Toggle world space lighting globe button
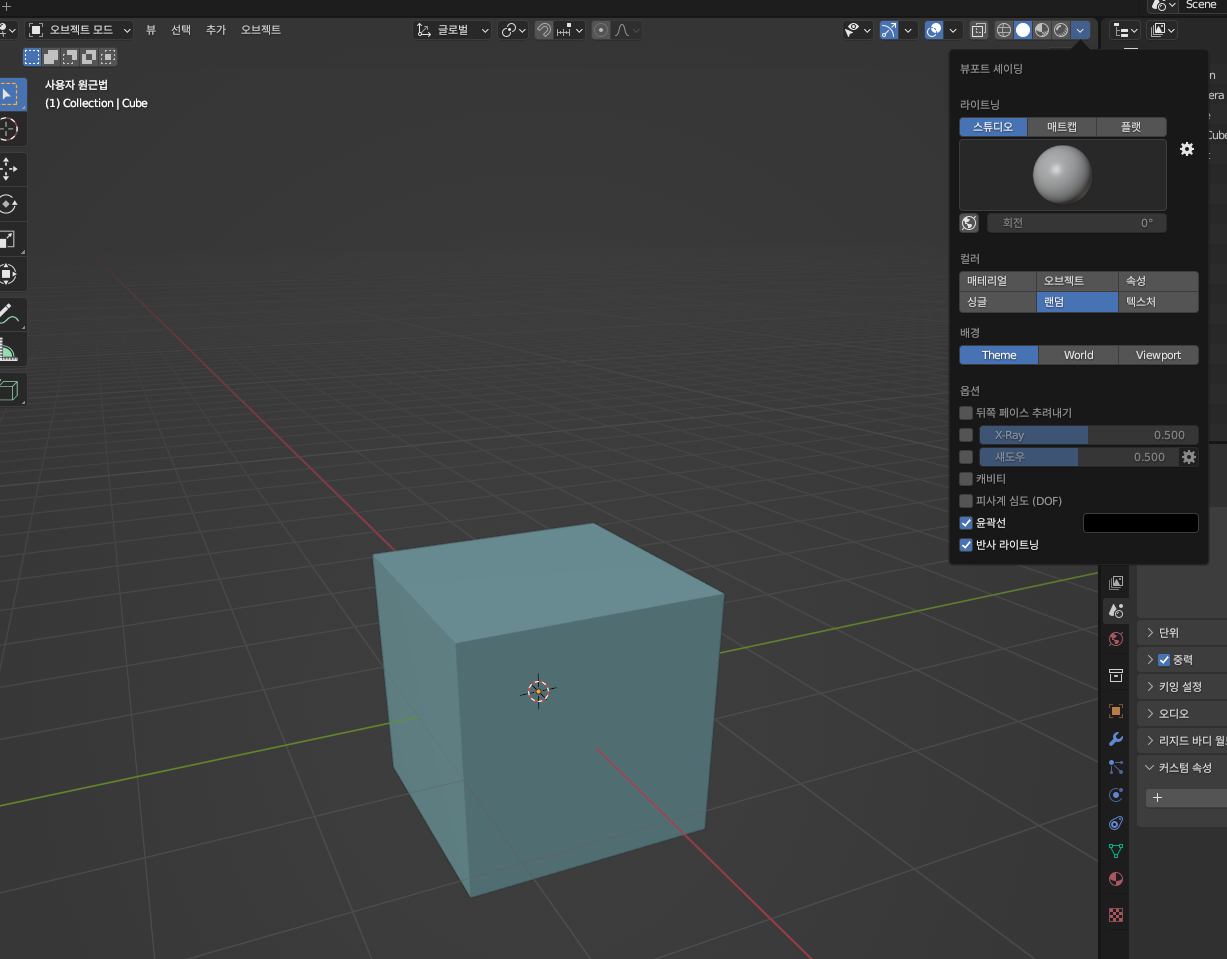1227x959 pixels. point(969,223)
